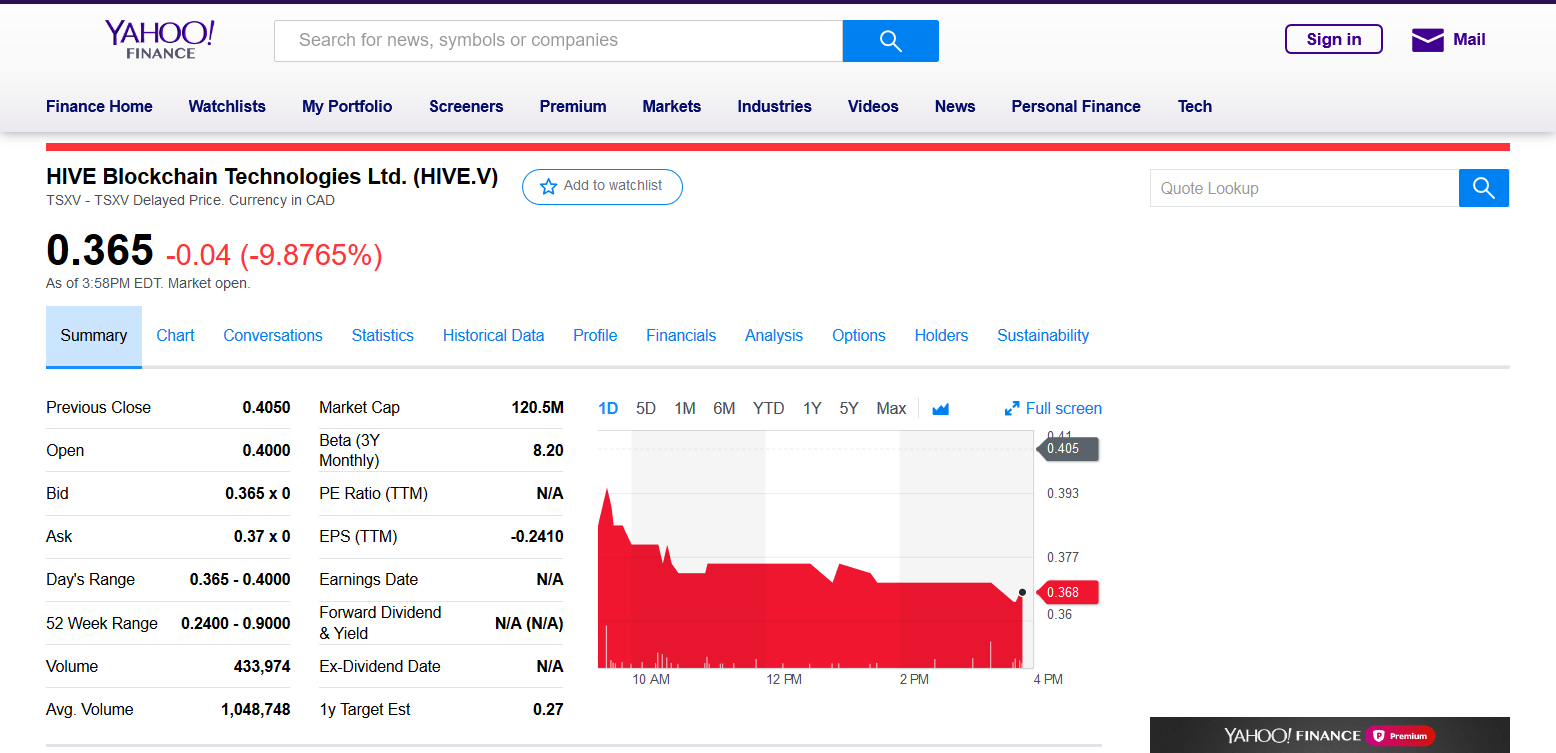The image size is (1556, 753).
Task: Click the star Add to watchlist button
Action: pyautogui.click(x=602, y=187)
